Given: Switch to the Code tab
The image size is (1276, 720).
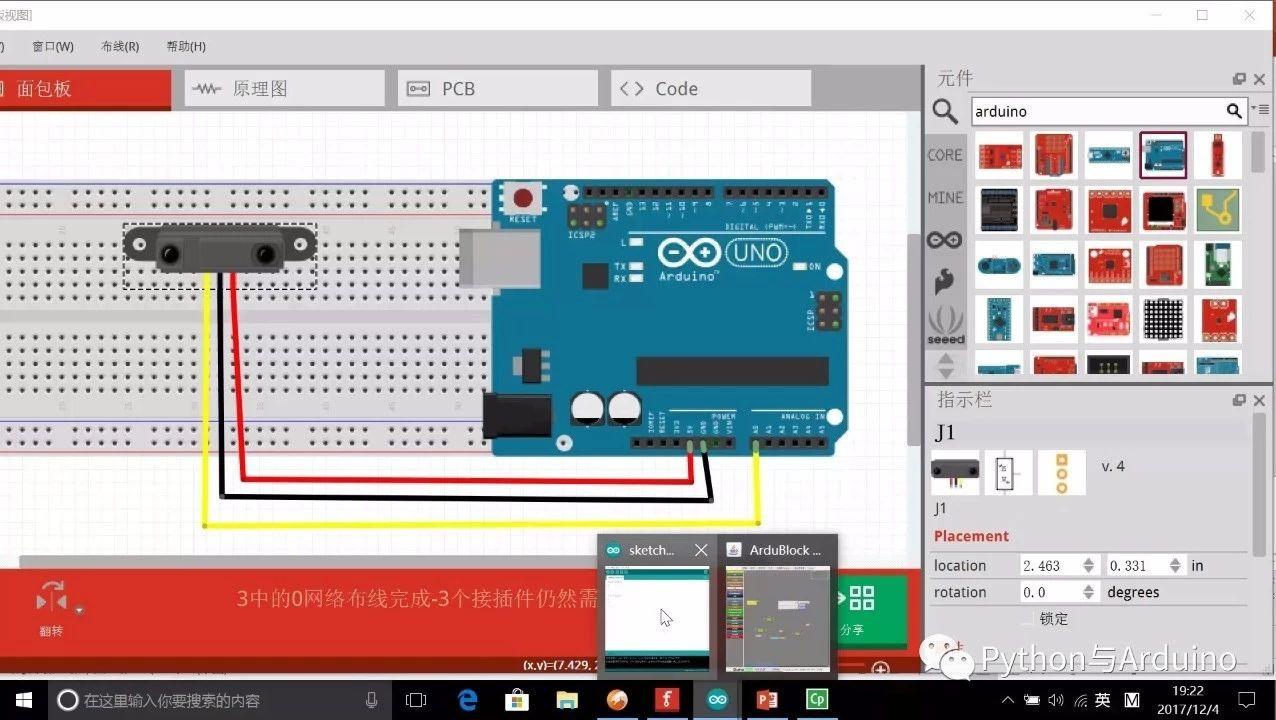Looking at the screenshot, I should (x=710, y=89).
